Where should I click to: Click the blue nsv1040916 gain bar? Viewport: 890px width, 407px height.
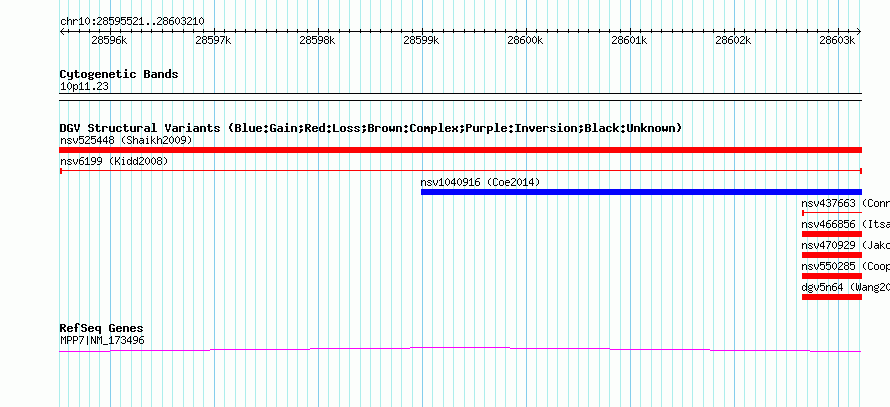tap(641, 192)
